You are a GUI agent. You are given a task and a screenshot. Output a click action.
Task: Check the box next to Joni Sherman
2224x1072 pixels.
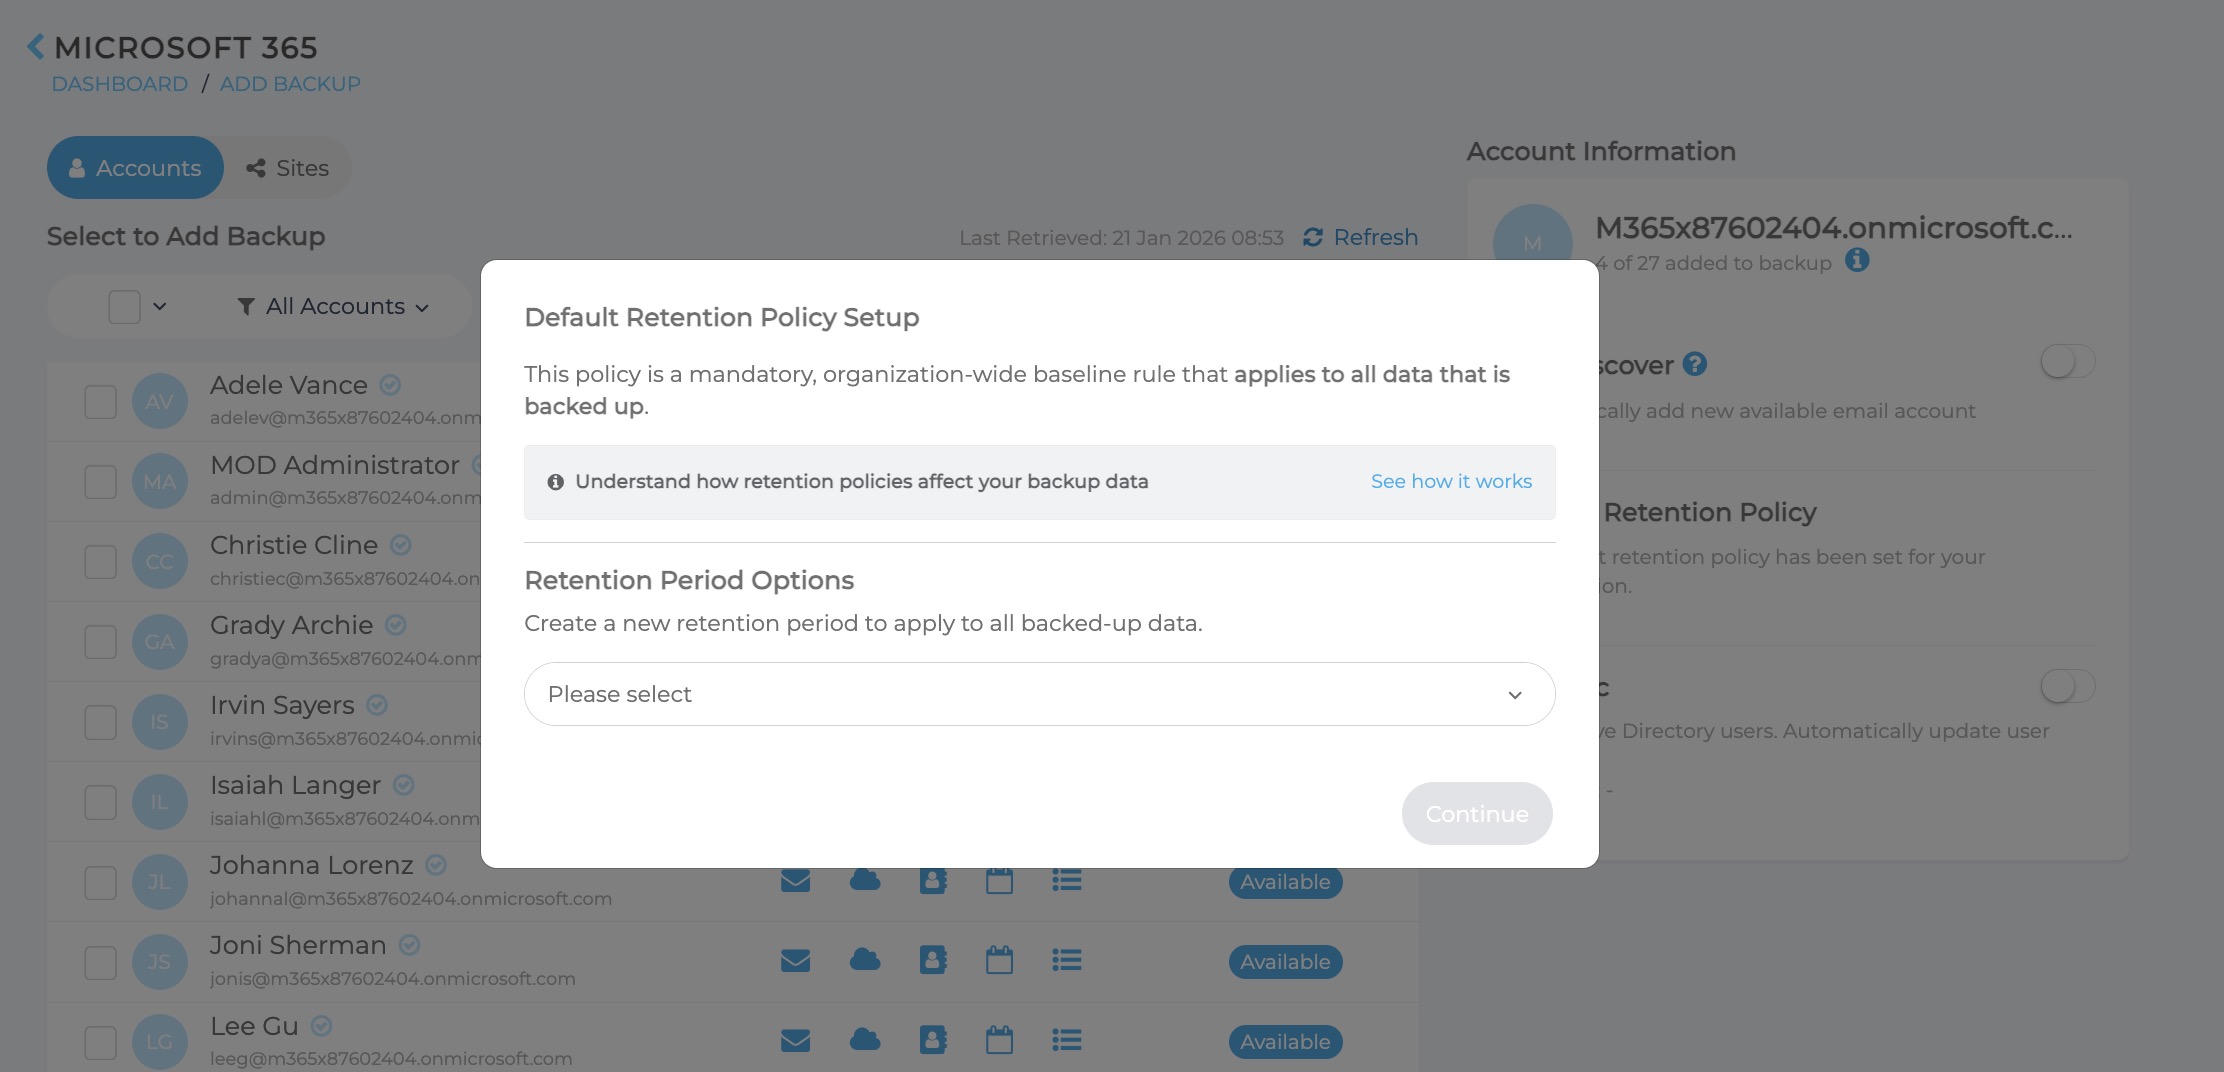[x=100, y=962]
